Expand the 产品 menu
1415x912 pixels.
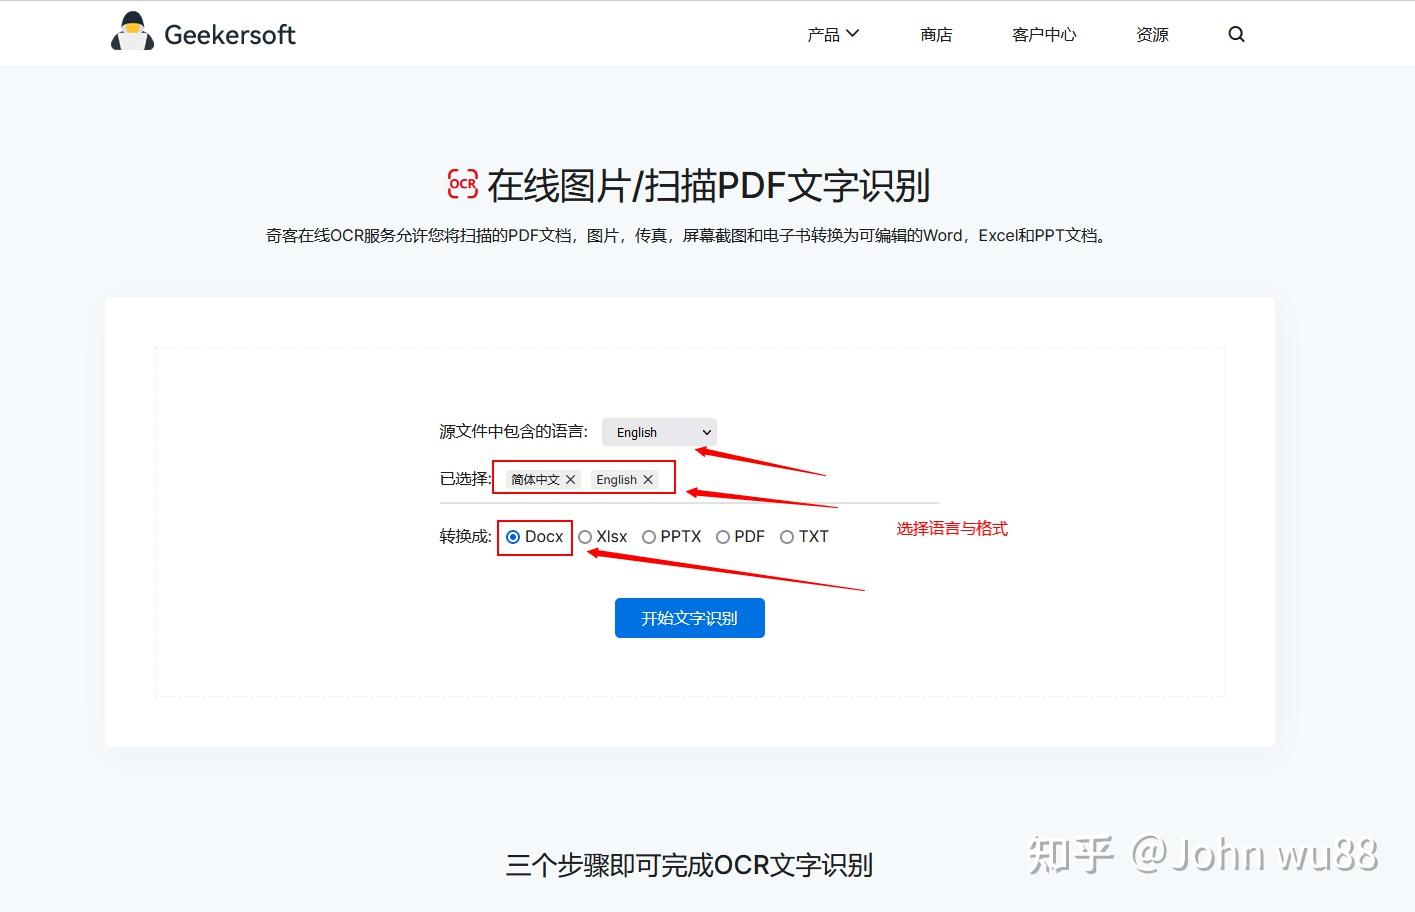pos(833,34)
